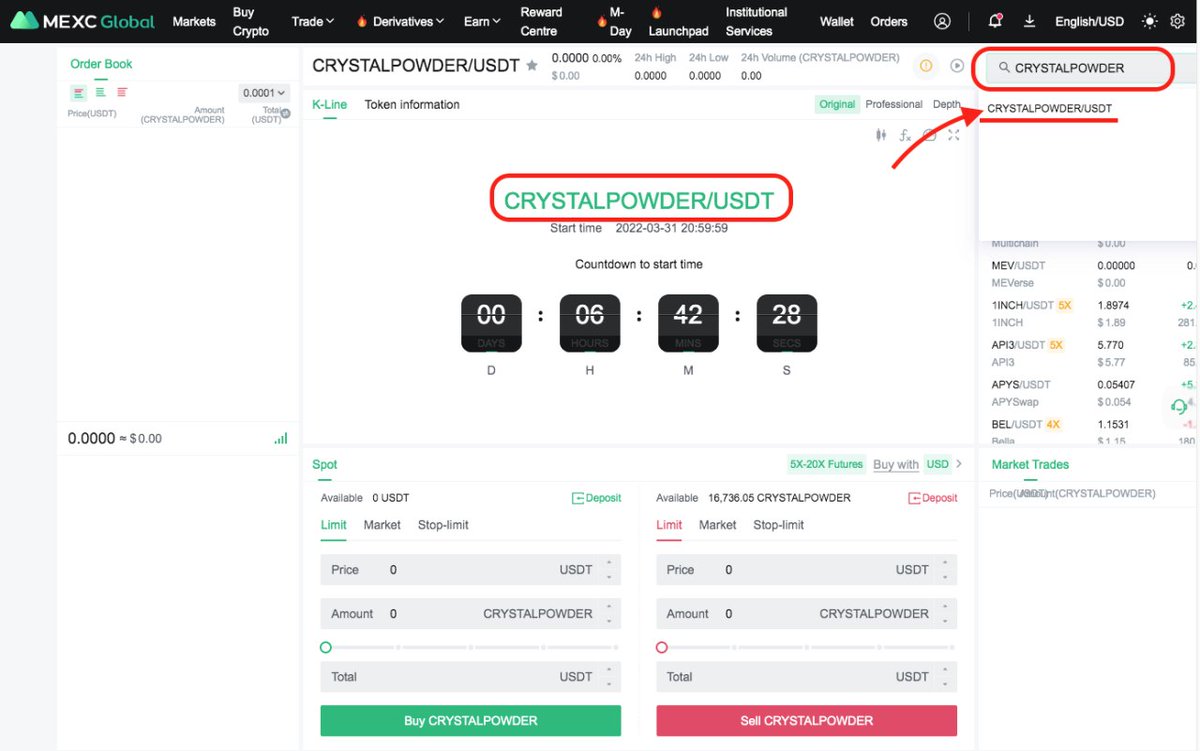The image size is (1200, 751).
Task: Show both buy and sell orders view
Action: coord(79,92)
